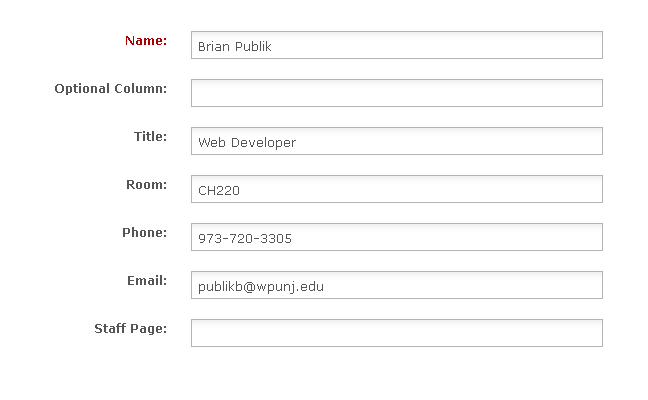
Task: Activate the empty Staff Page field
Action: (396, 333)
